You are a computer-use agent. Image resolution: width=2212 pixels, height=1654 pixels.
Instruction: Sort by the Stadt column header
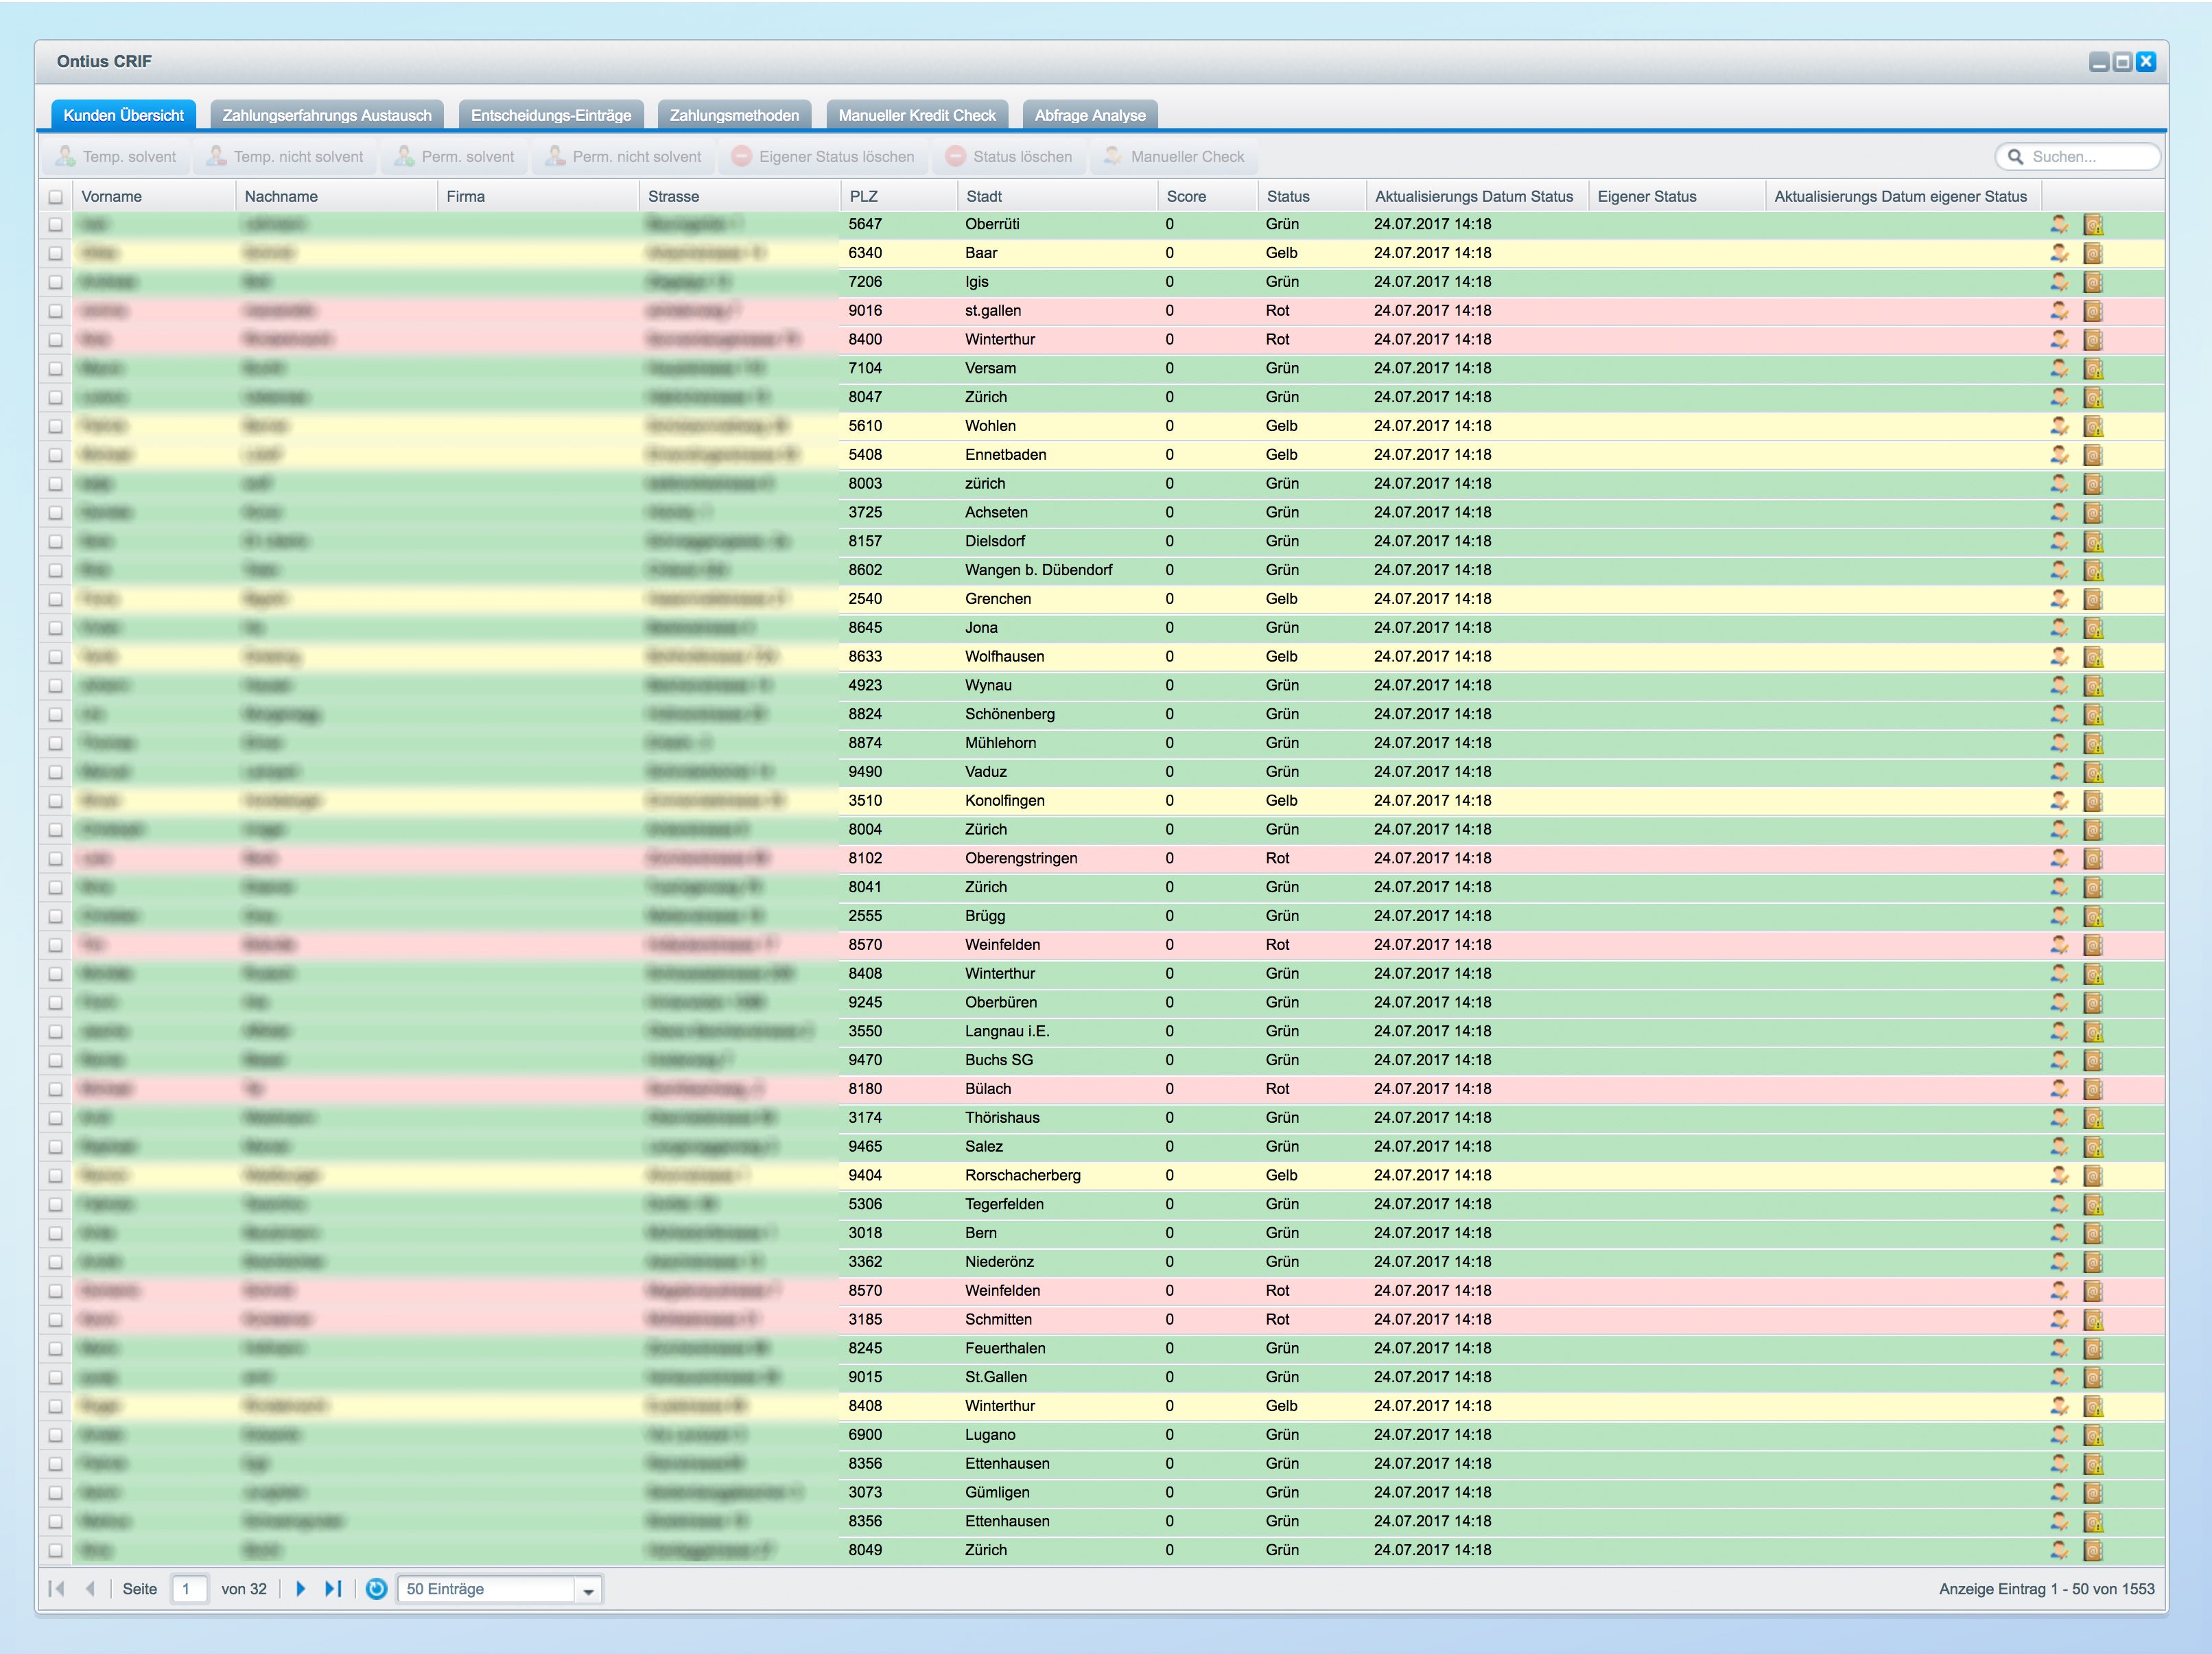click(x=1057, y=197)
